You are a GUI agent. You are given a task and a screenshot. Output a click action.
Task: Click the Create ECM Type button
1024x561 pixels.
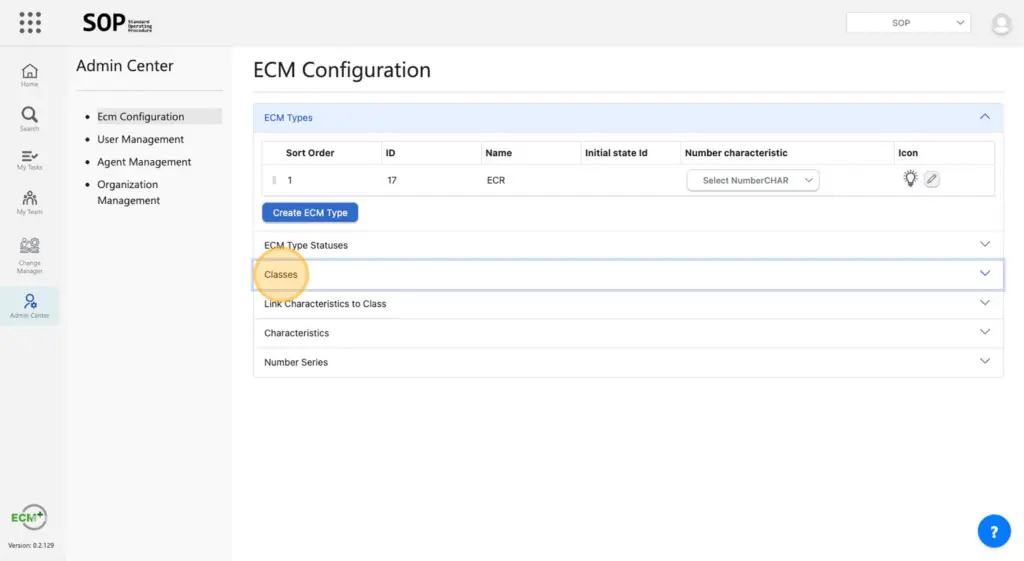pyautogui.click(x=310, y=213)
